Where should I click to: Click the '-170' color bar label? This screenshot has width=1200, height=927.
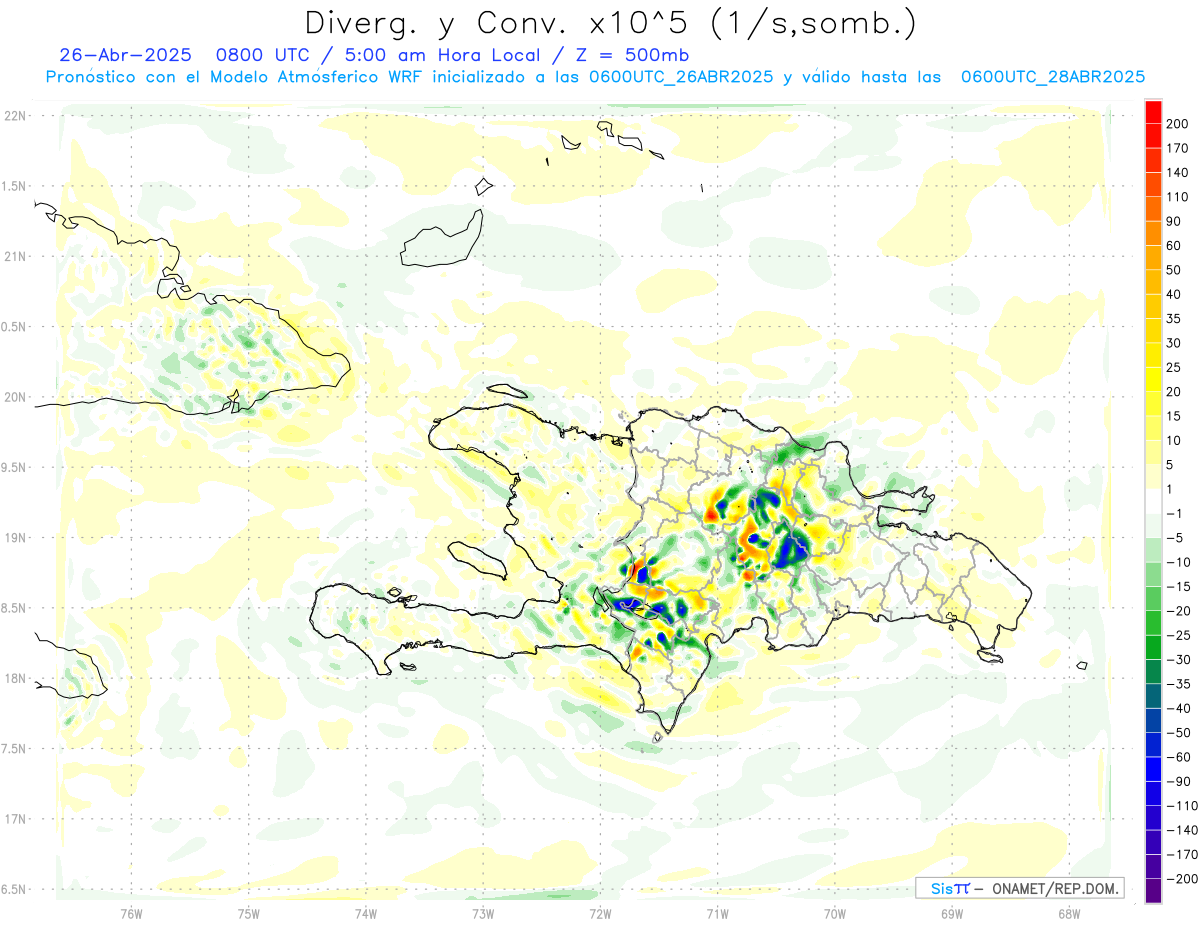pyautogui.click(x=1182, y=855)
